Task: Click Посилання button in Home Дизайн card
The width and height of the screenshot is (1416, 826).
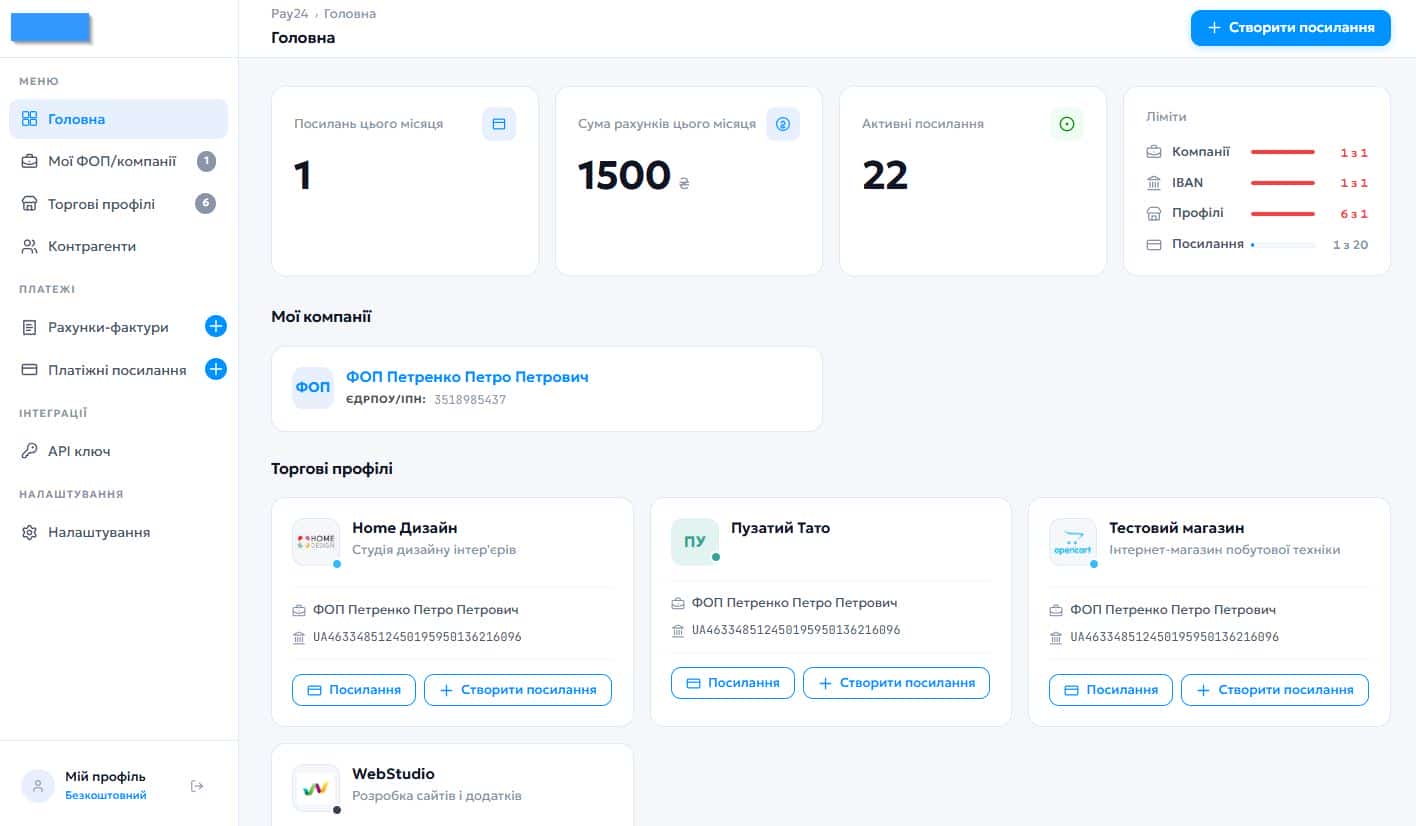Action: pyautogui.click(x=354, y=690)
